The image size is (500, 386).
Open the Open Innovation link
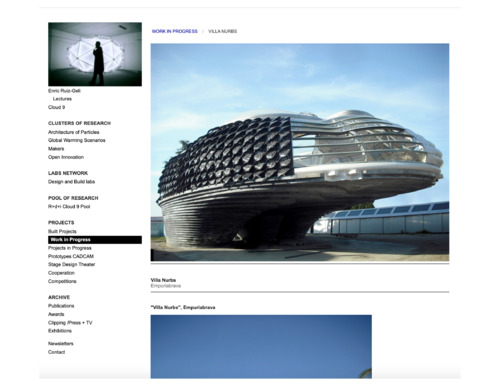tap(66, 157)
